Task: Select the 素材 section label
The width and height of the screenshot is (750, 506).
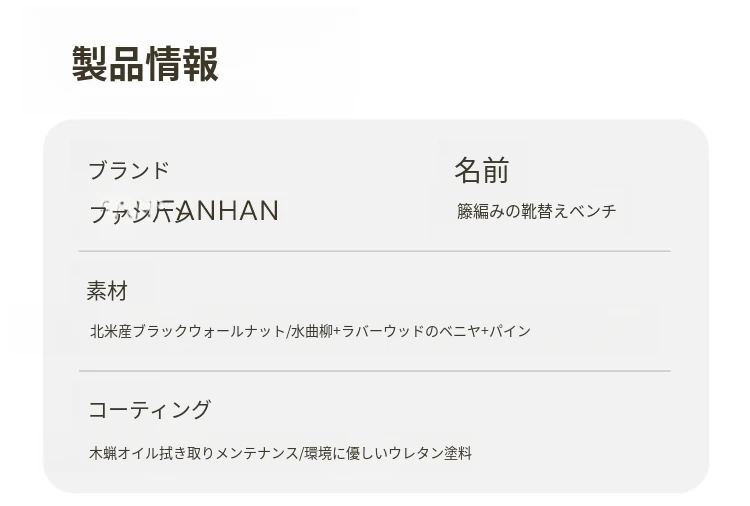Action: 107,291
